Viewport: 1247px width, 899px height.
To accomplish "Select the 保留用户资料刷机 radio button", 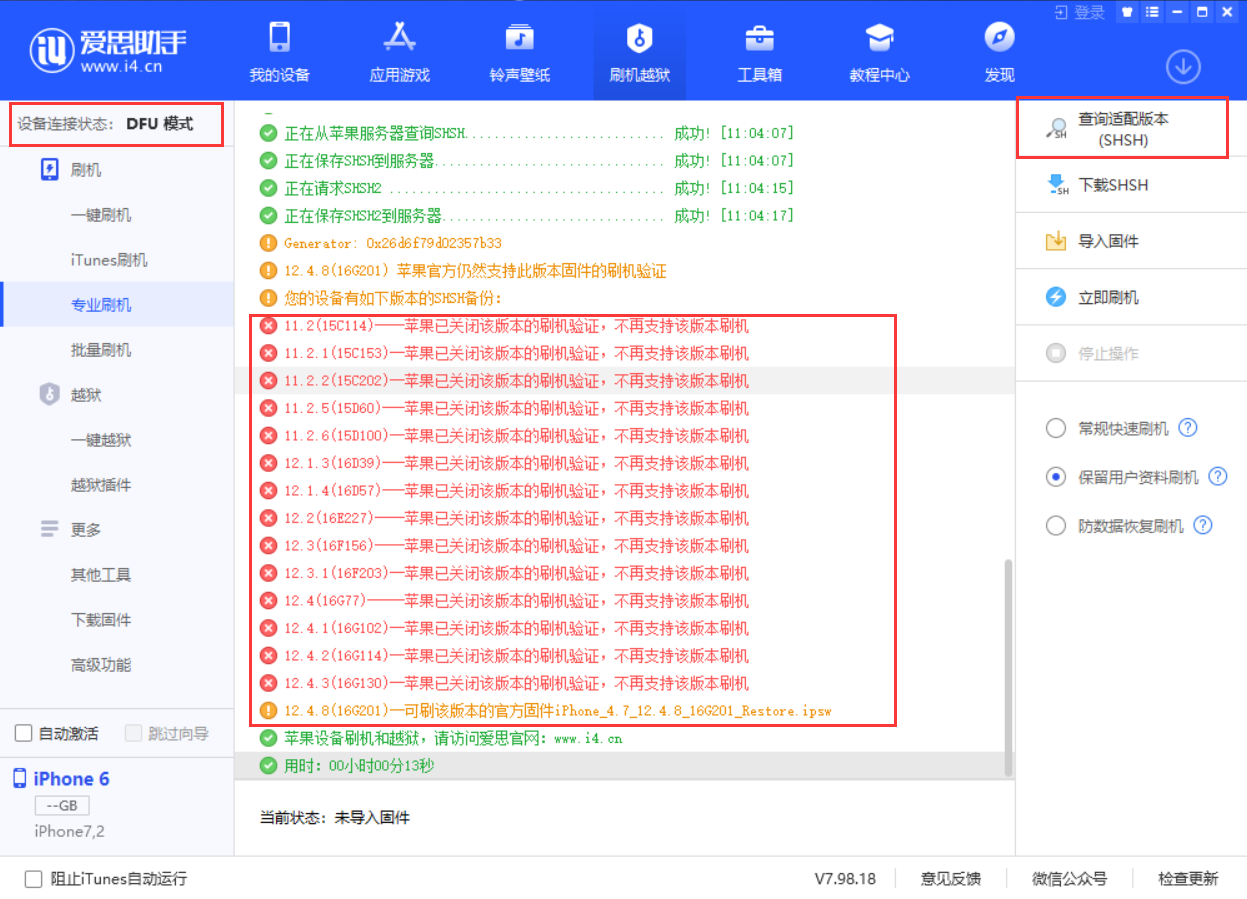I will pos(1055,477).
